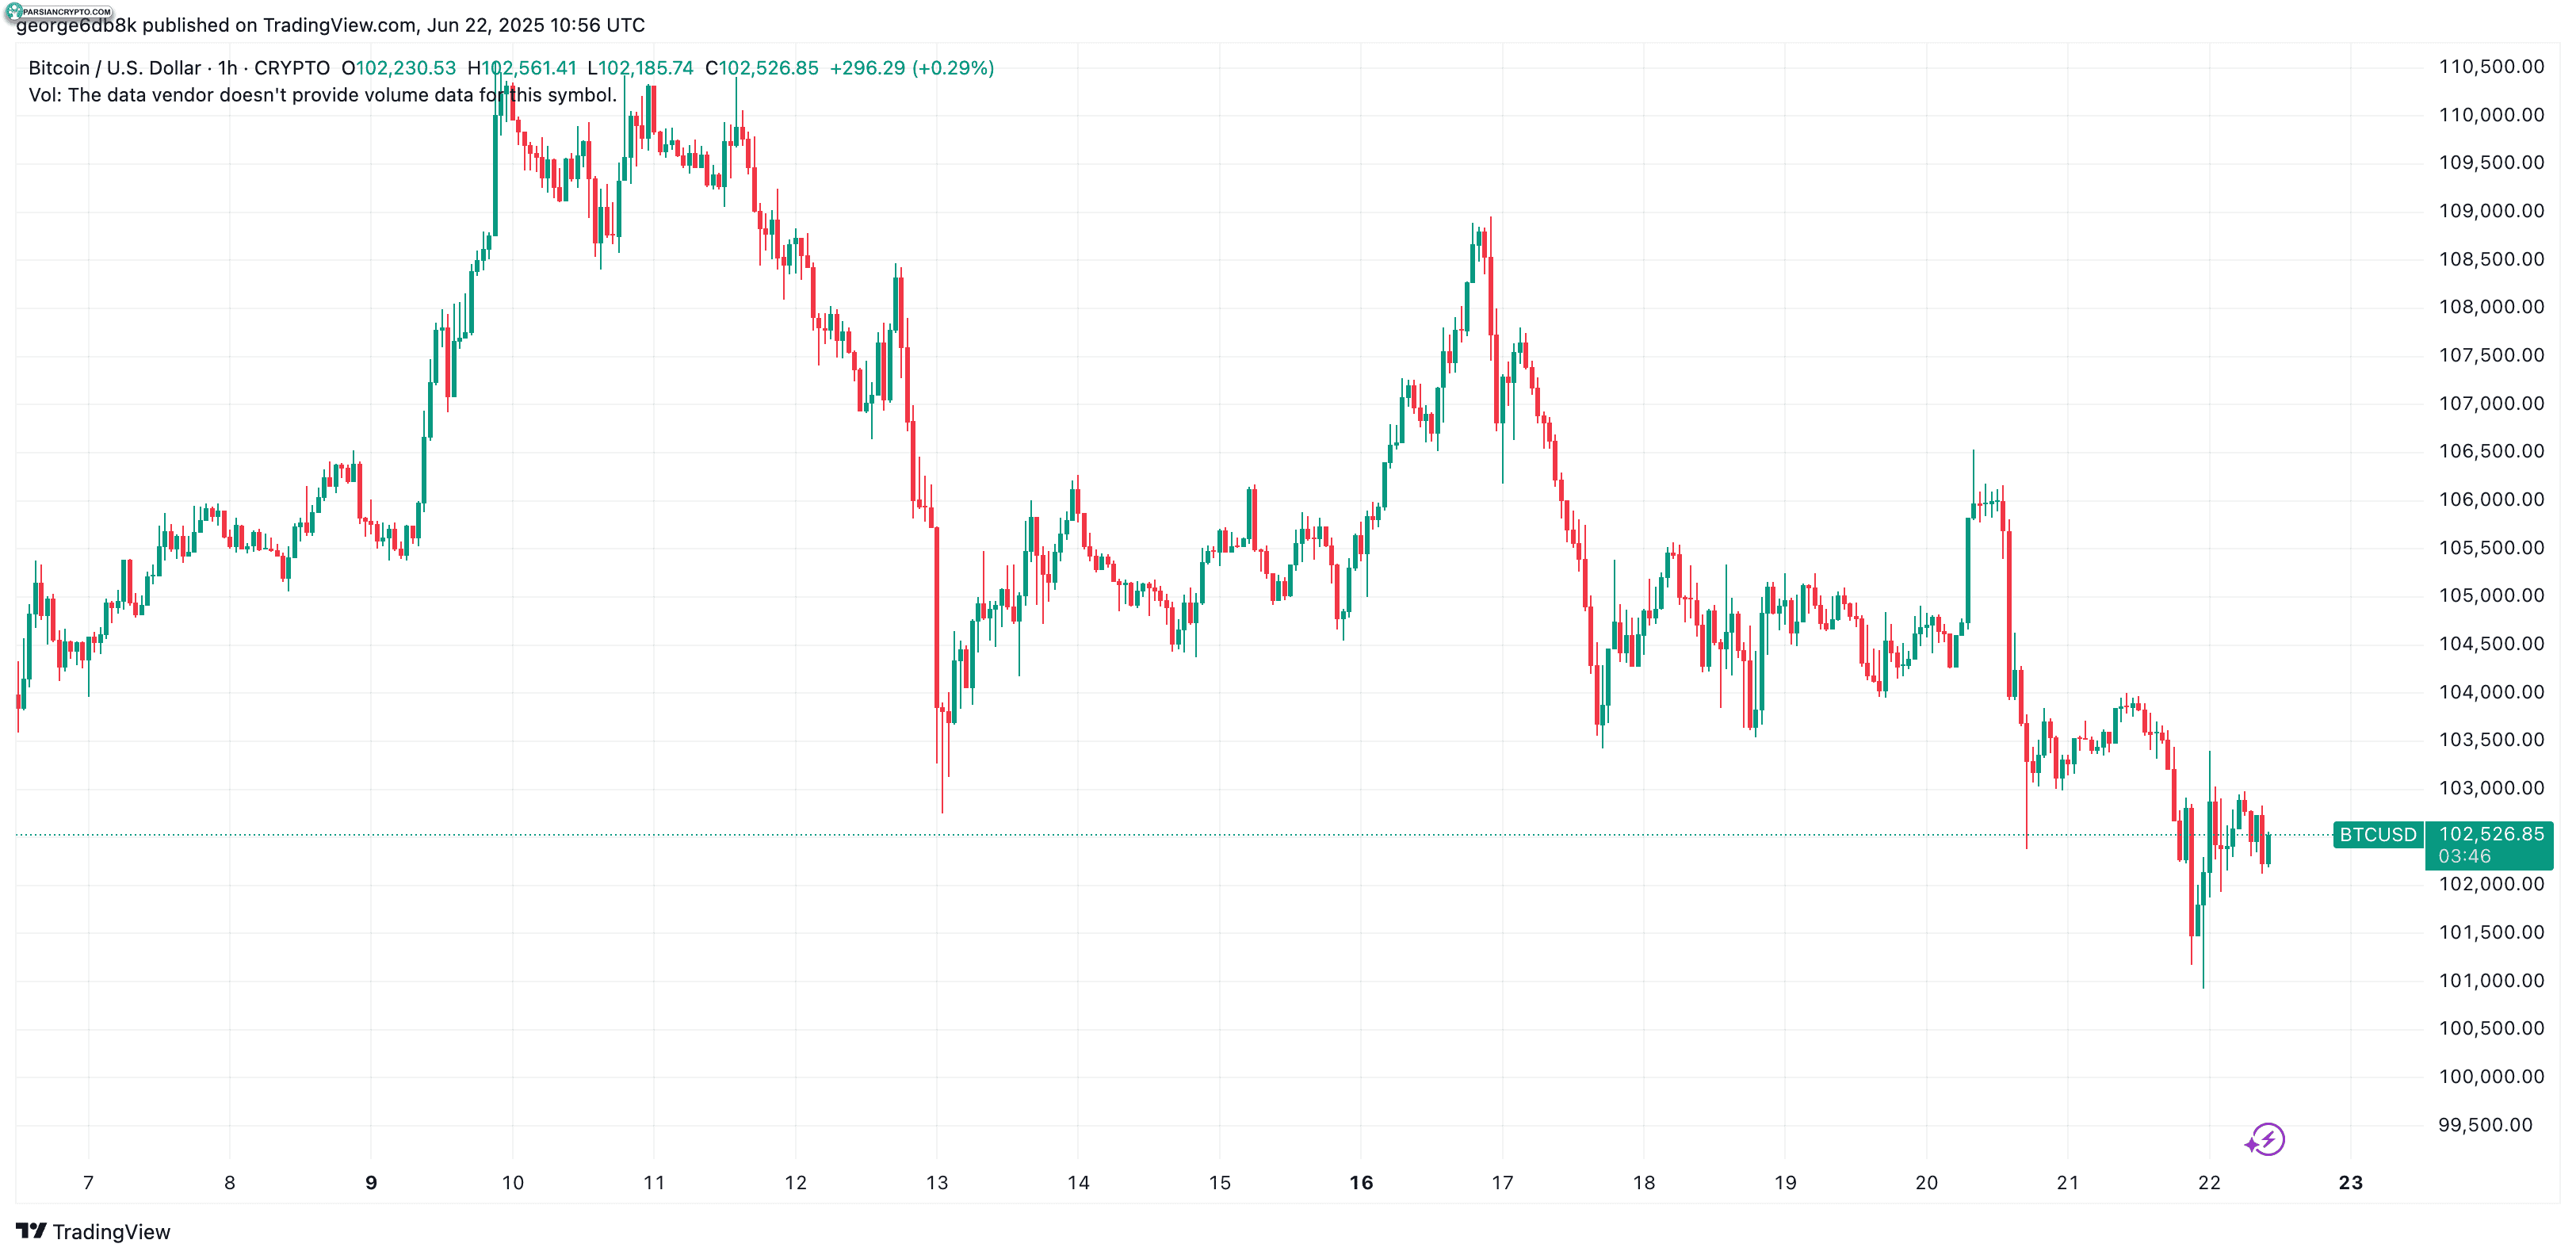Click the volume data vendor message
This screenshot has height=1259, width=2576.
tap(322, 95)
